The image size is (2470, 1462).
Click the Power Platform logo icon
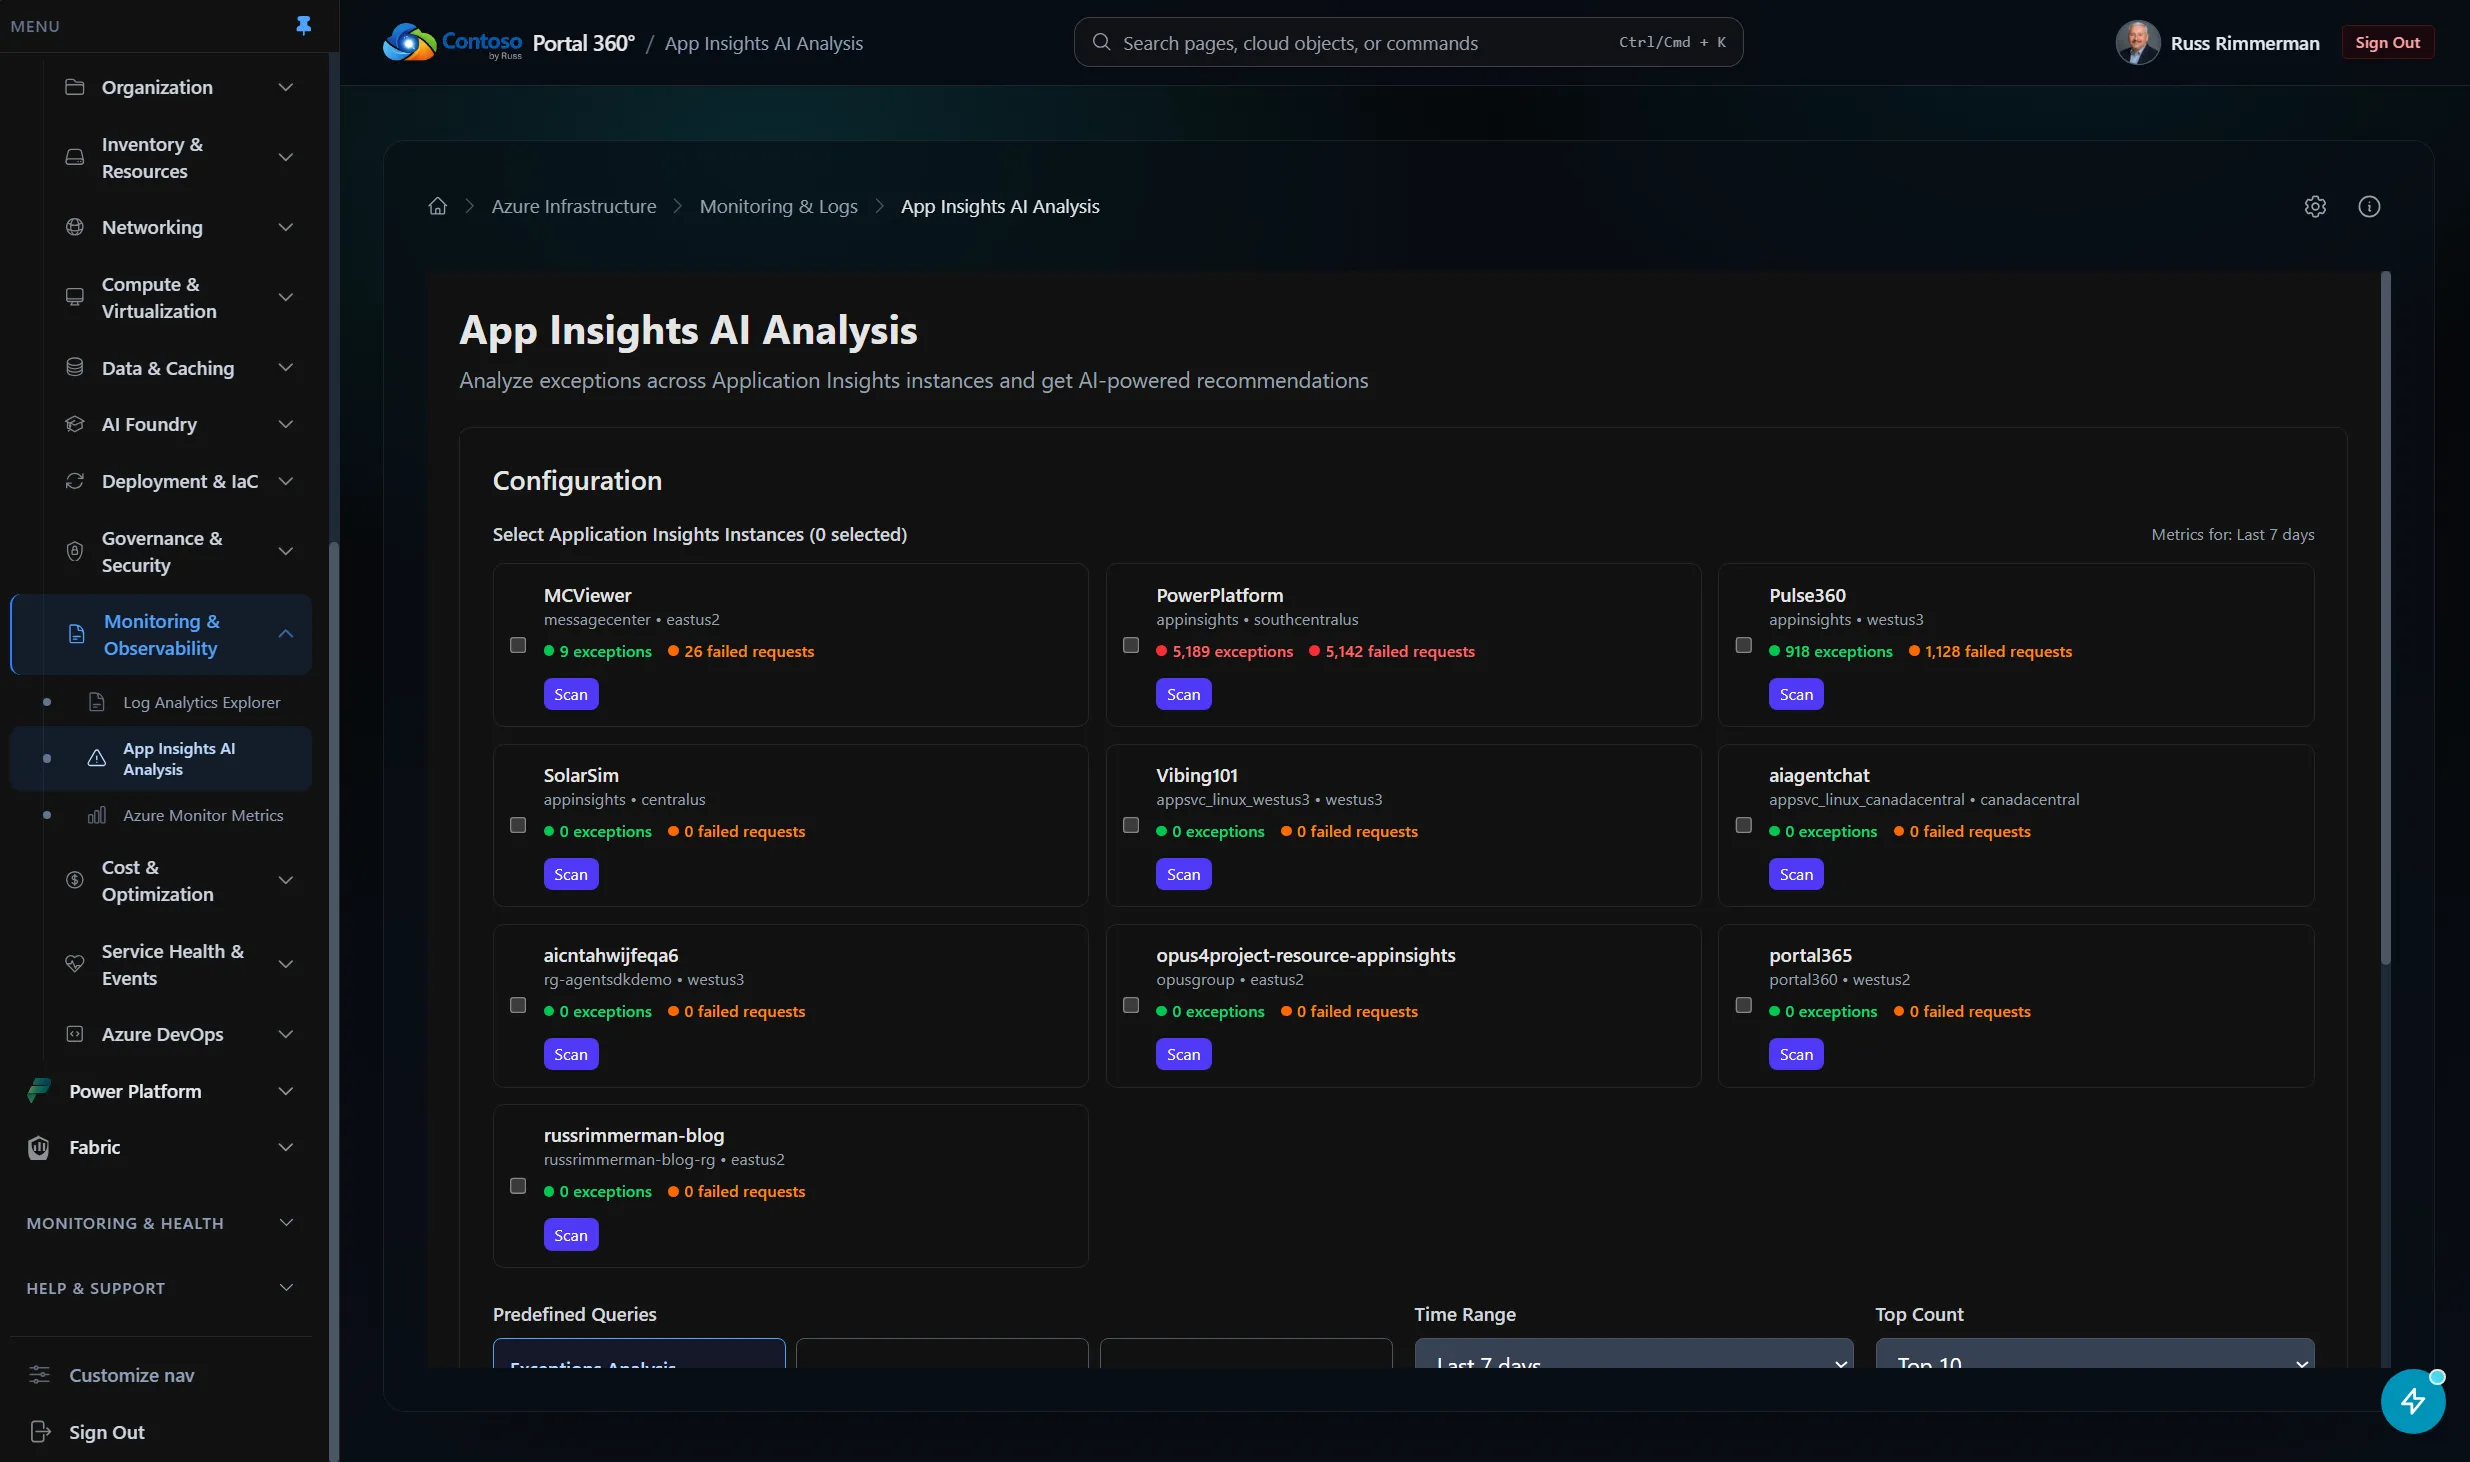(x=39, y=1091)
